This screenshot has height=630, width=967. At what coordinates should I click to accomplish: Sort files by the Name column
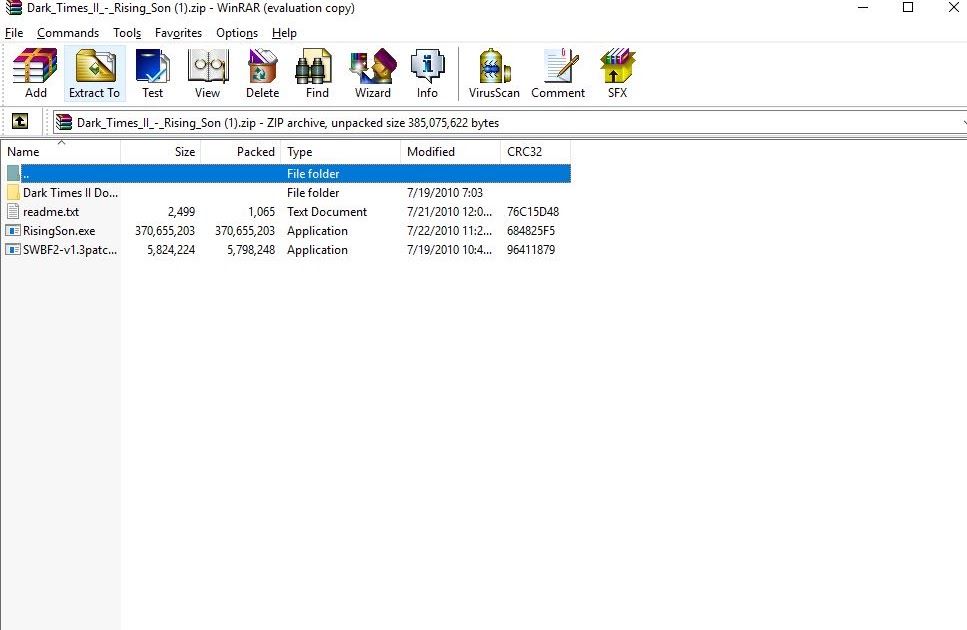(x=60, y=152)
